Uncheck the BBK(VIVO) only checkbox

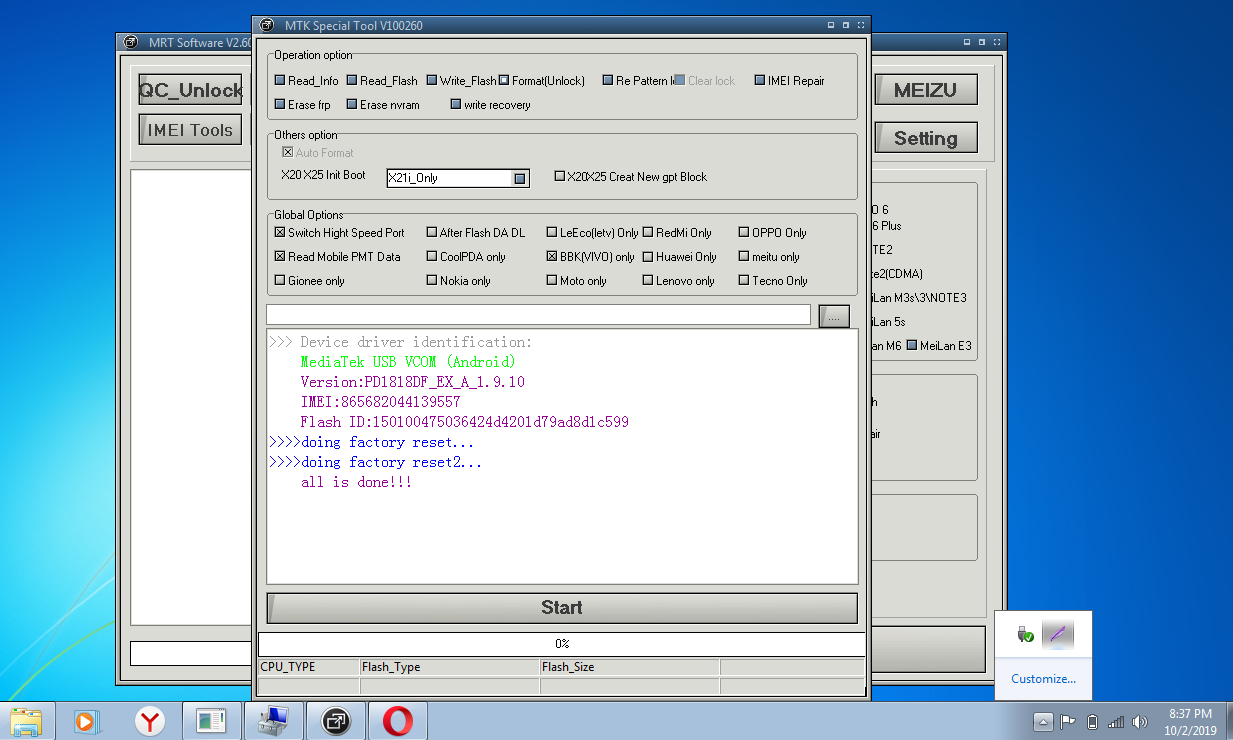(552, 257)
